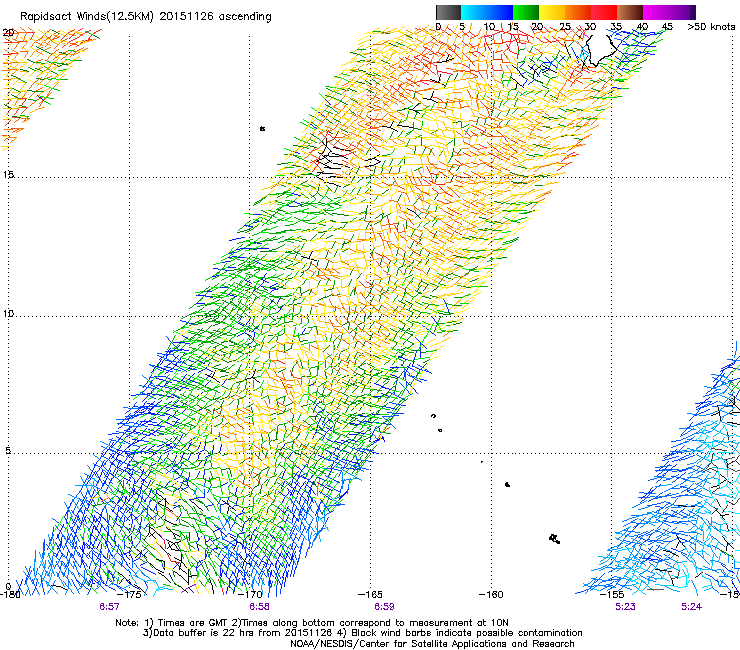The height and width of the screenshot is (650, 740).
Task: Pick the red 30-35 knots legend swatch
Action: coord(604,12)
